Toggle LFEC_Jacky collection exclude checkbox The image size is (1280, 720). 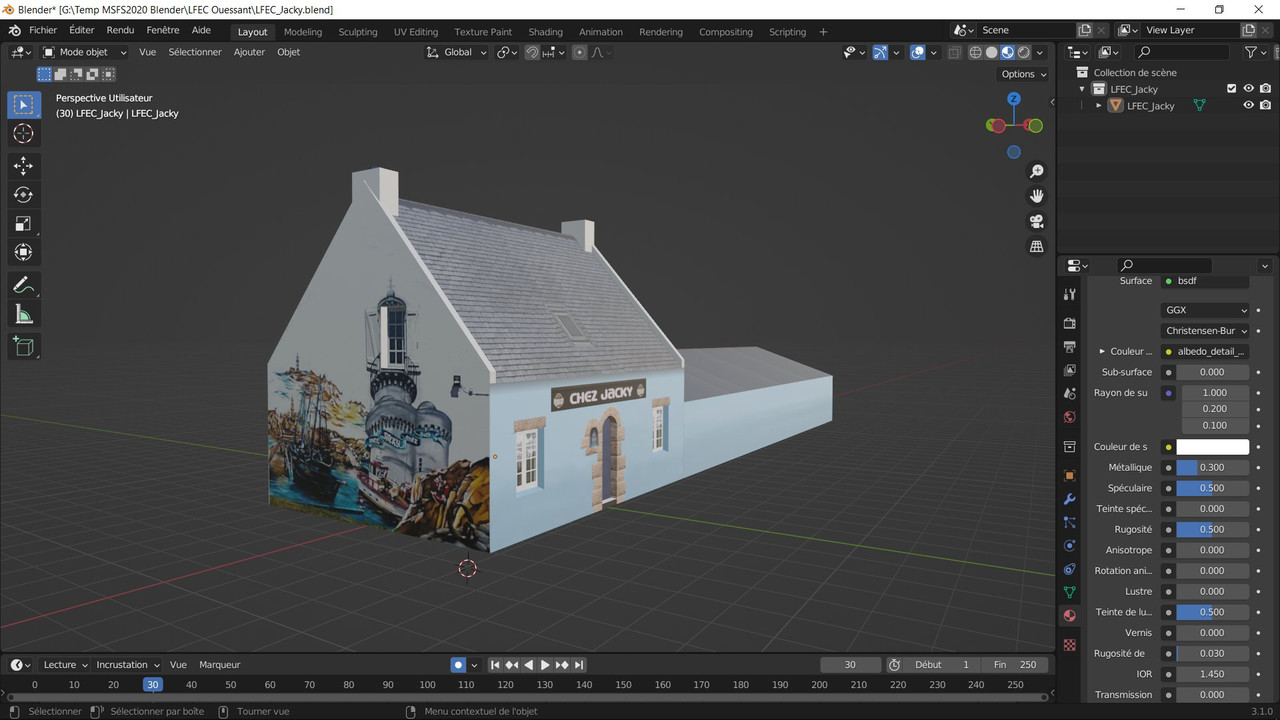coord(1232,89)
